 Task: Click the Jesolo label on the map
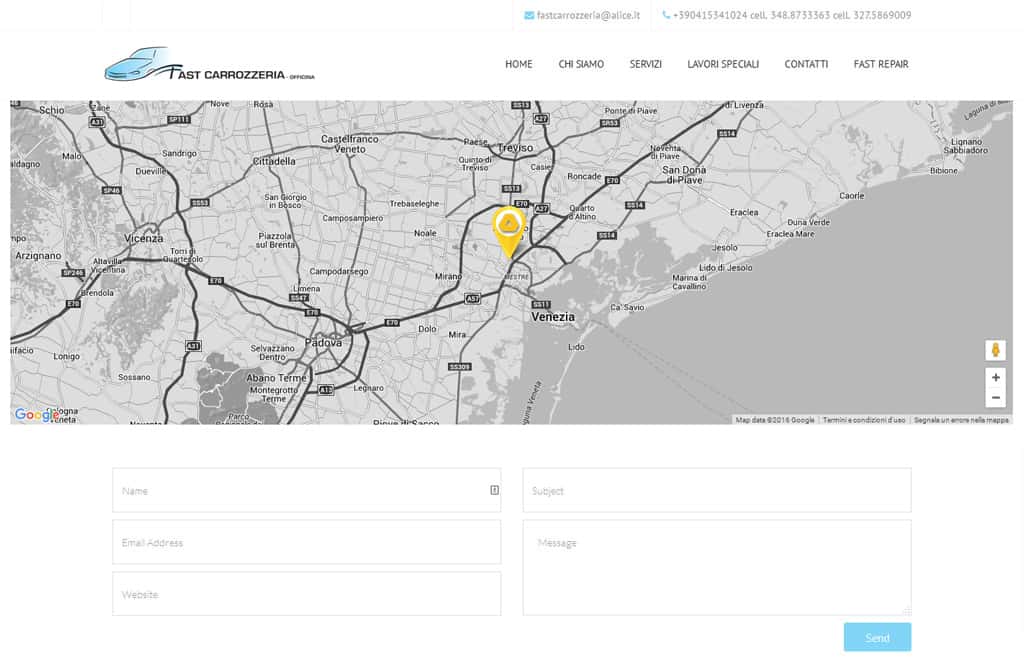(x=725, y=247)
